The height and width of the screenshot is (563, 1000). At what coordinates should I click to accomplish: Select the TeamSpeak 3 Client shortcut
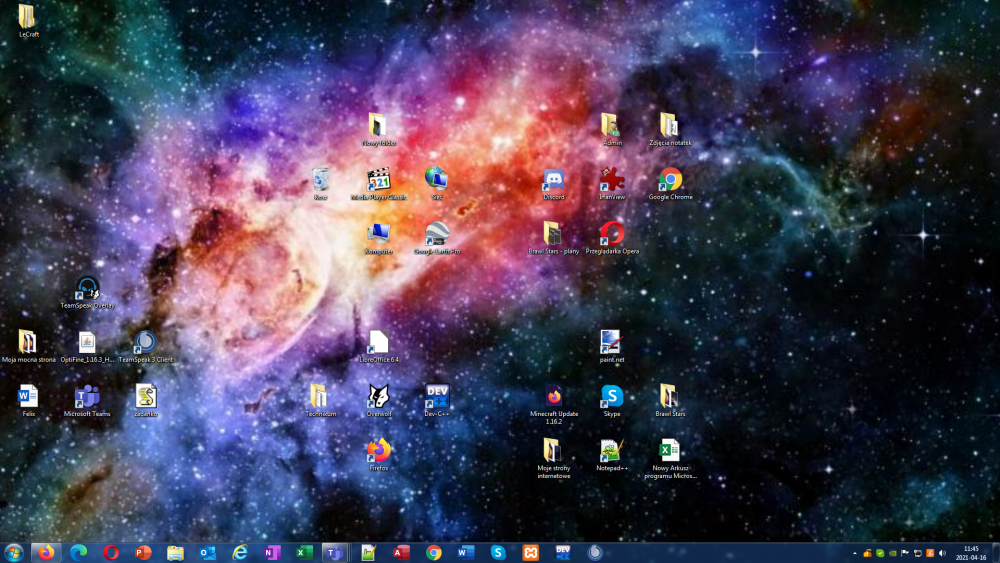pos(145,343)
